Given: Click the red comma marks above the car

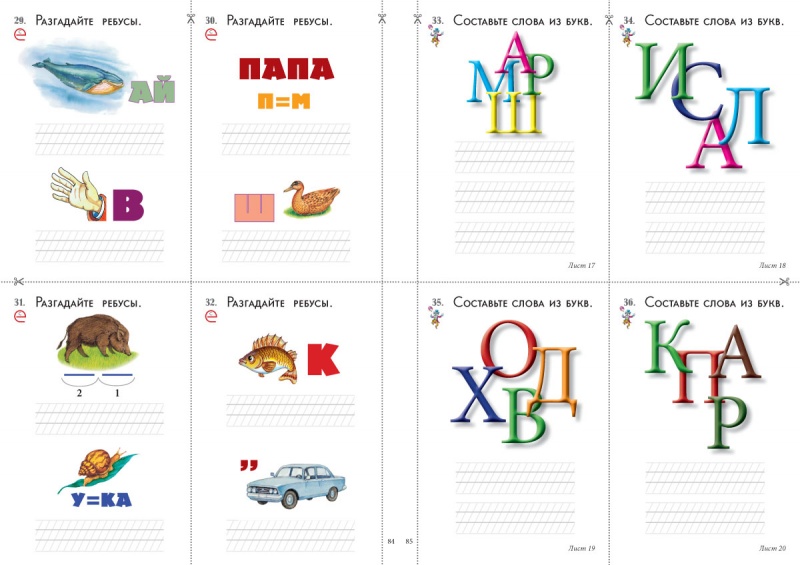Looking at the screenshot, I should 249,464.
